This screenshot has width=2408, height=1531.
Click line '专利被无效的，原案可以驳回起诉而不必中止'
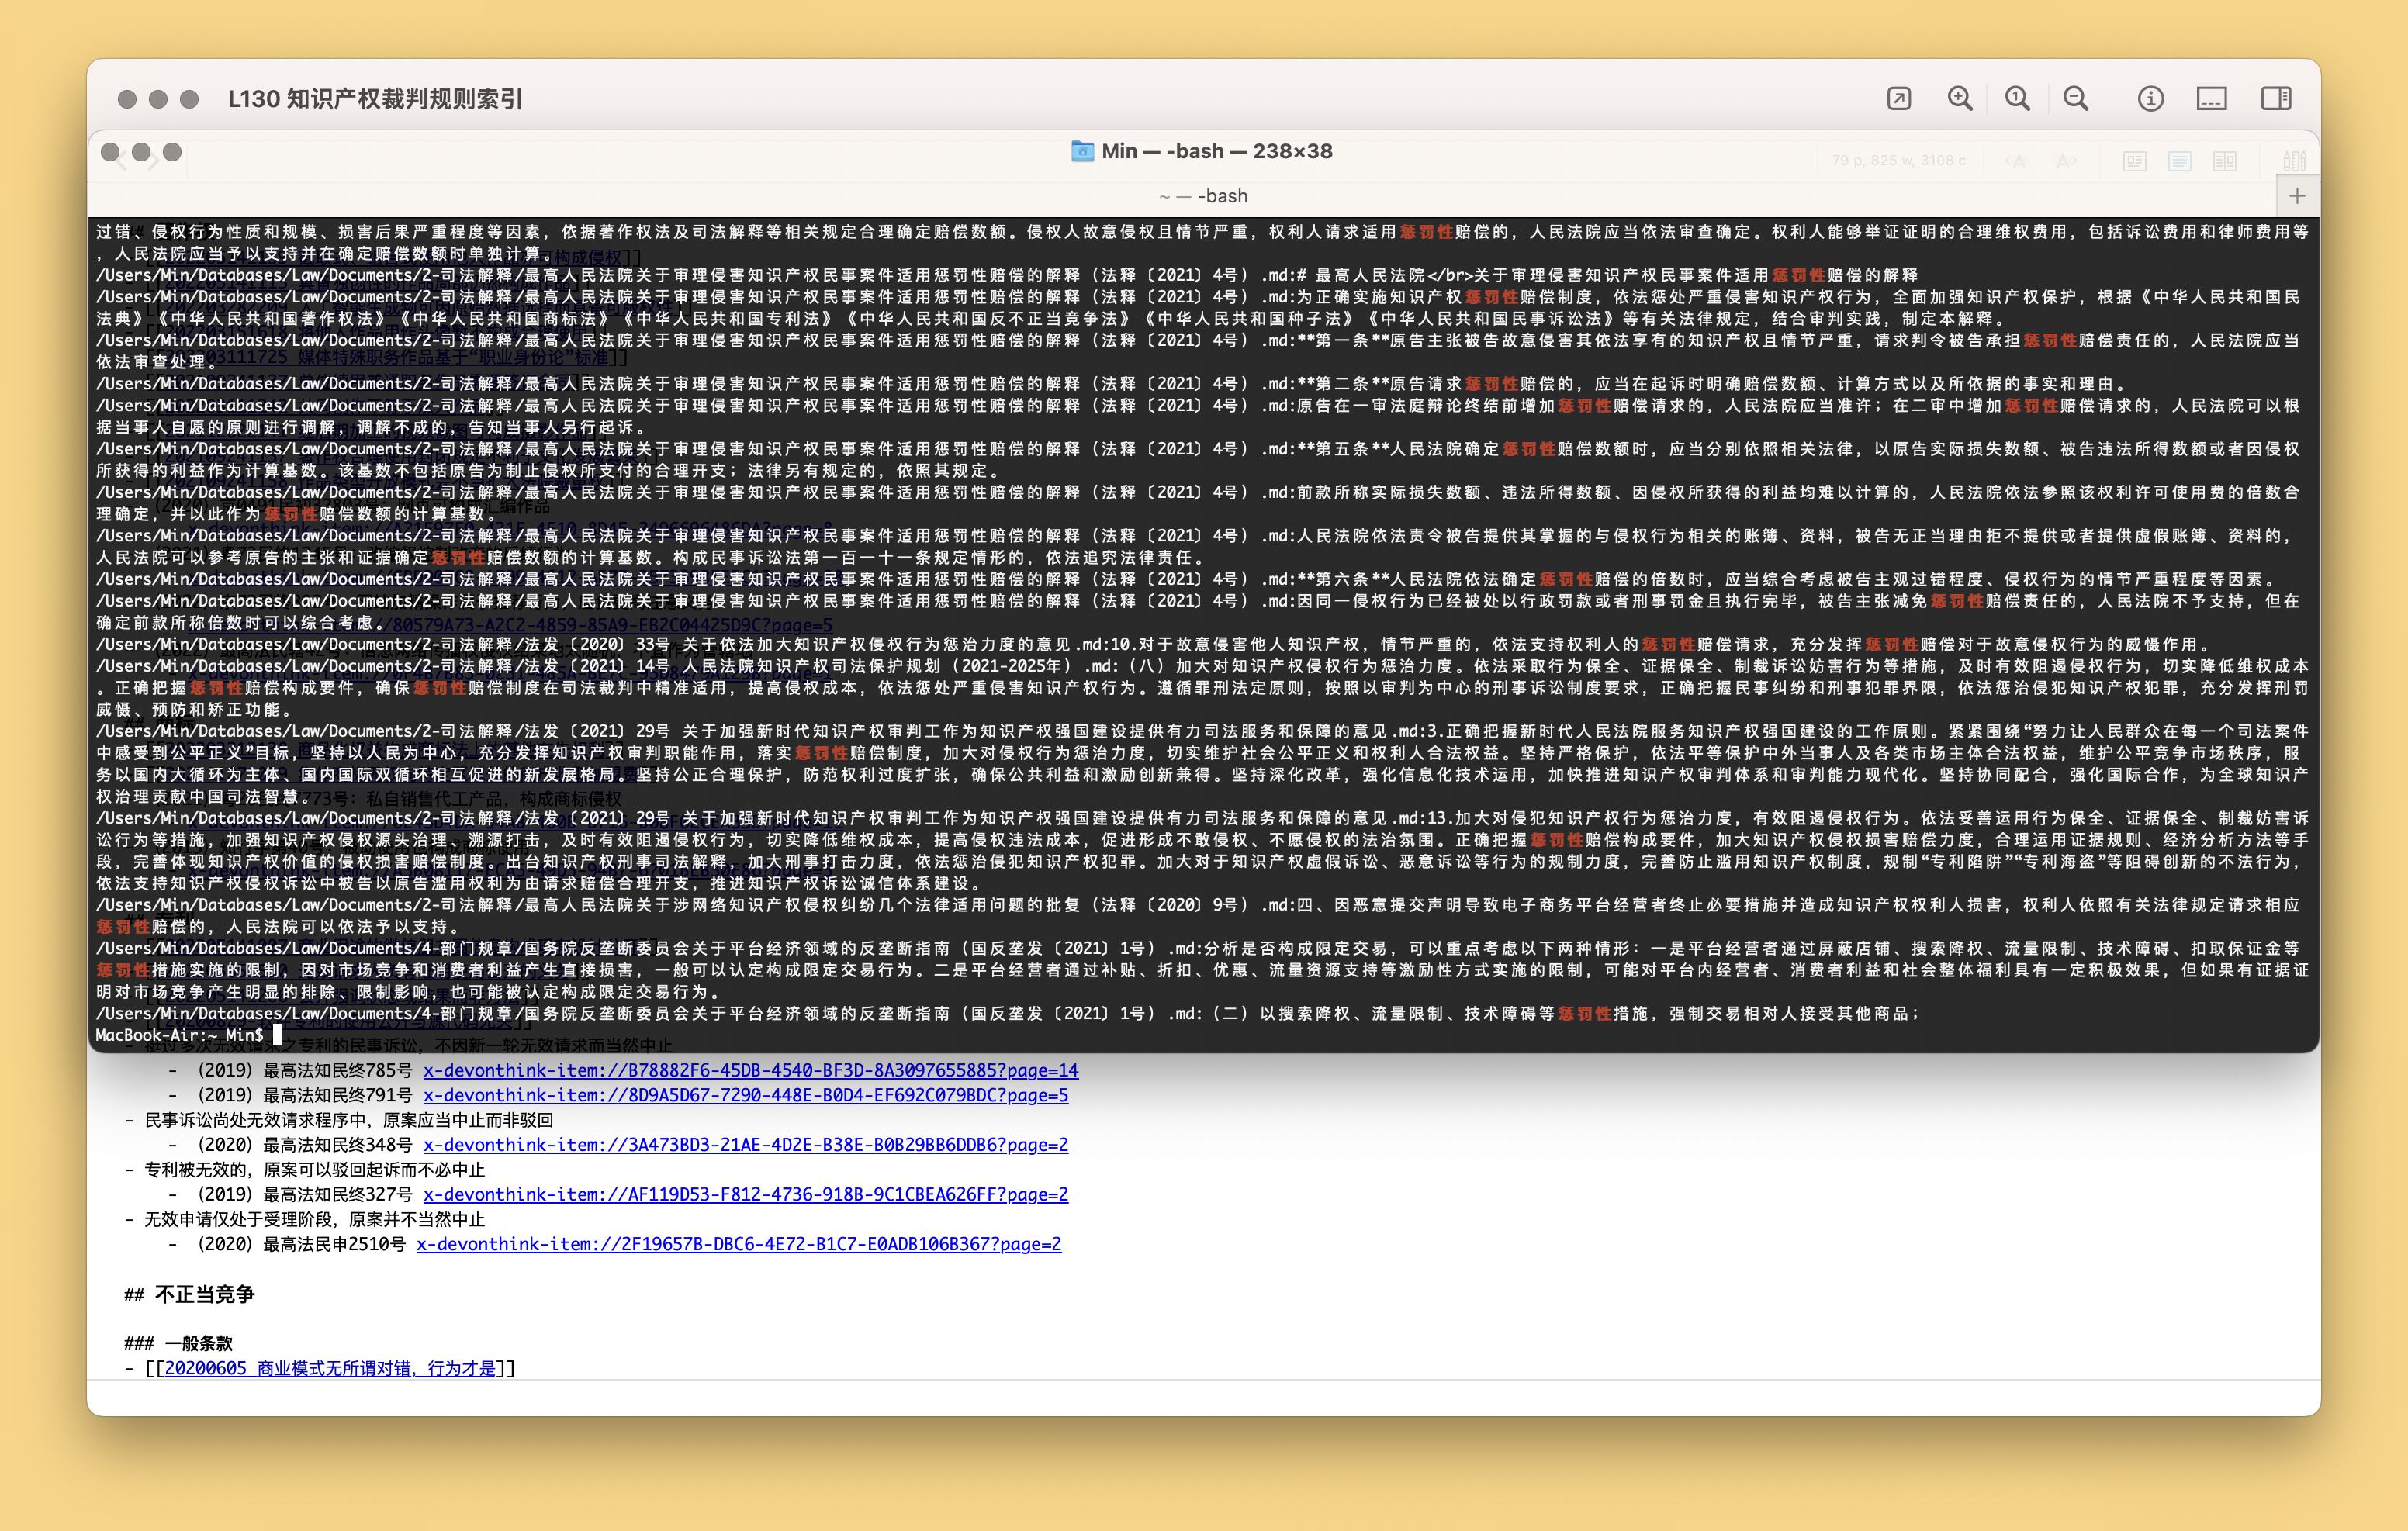click(x=314, y=1169)
